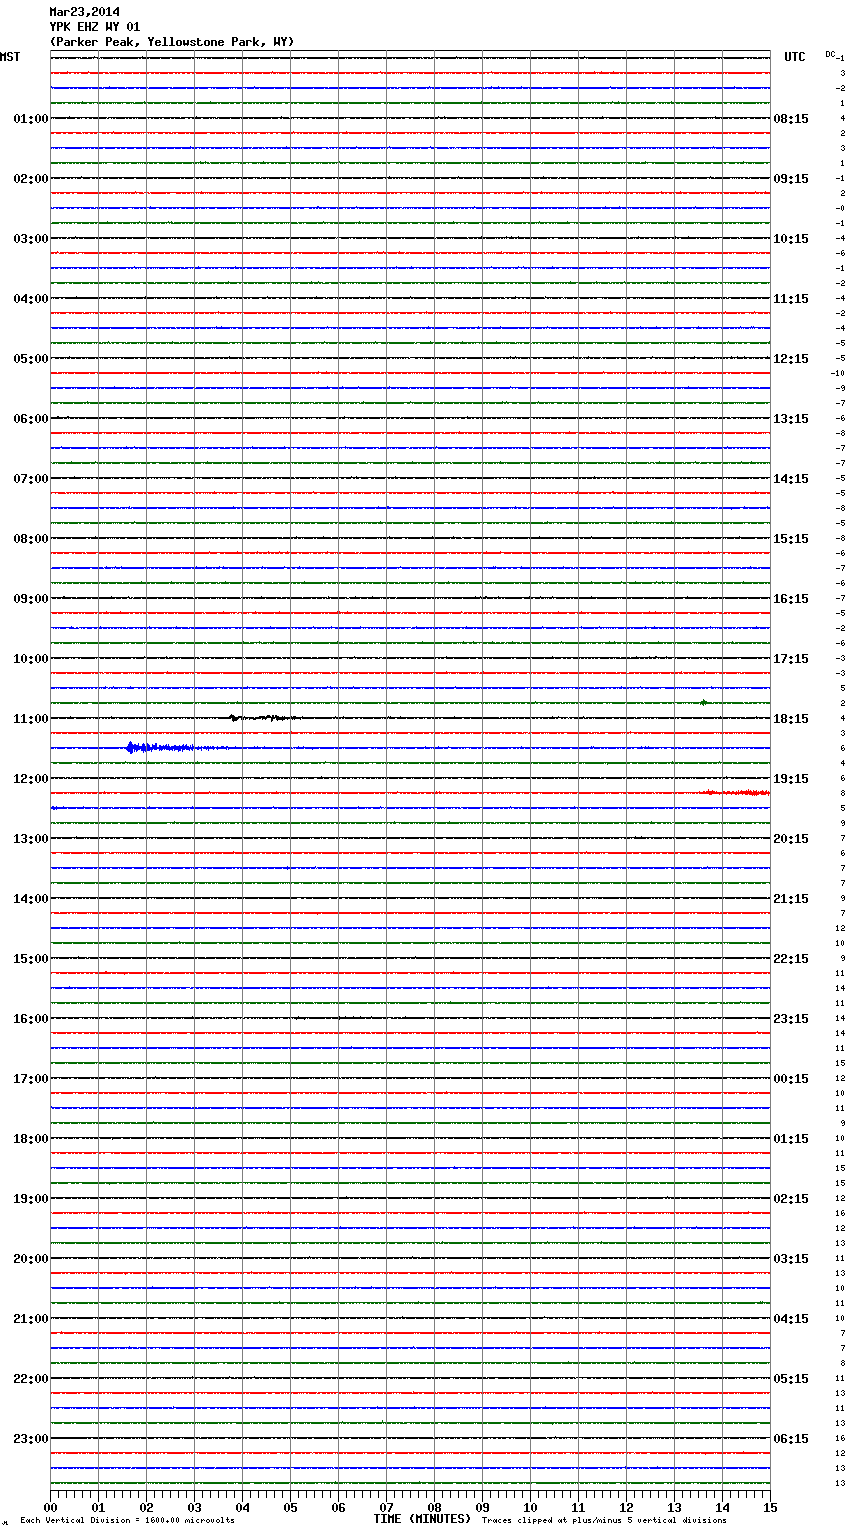
Task: Click the Traces clipped footer note
Action: tap(604, 1521)
